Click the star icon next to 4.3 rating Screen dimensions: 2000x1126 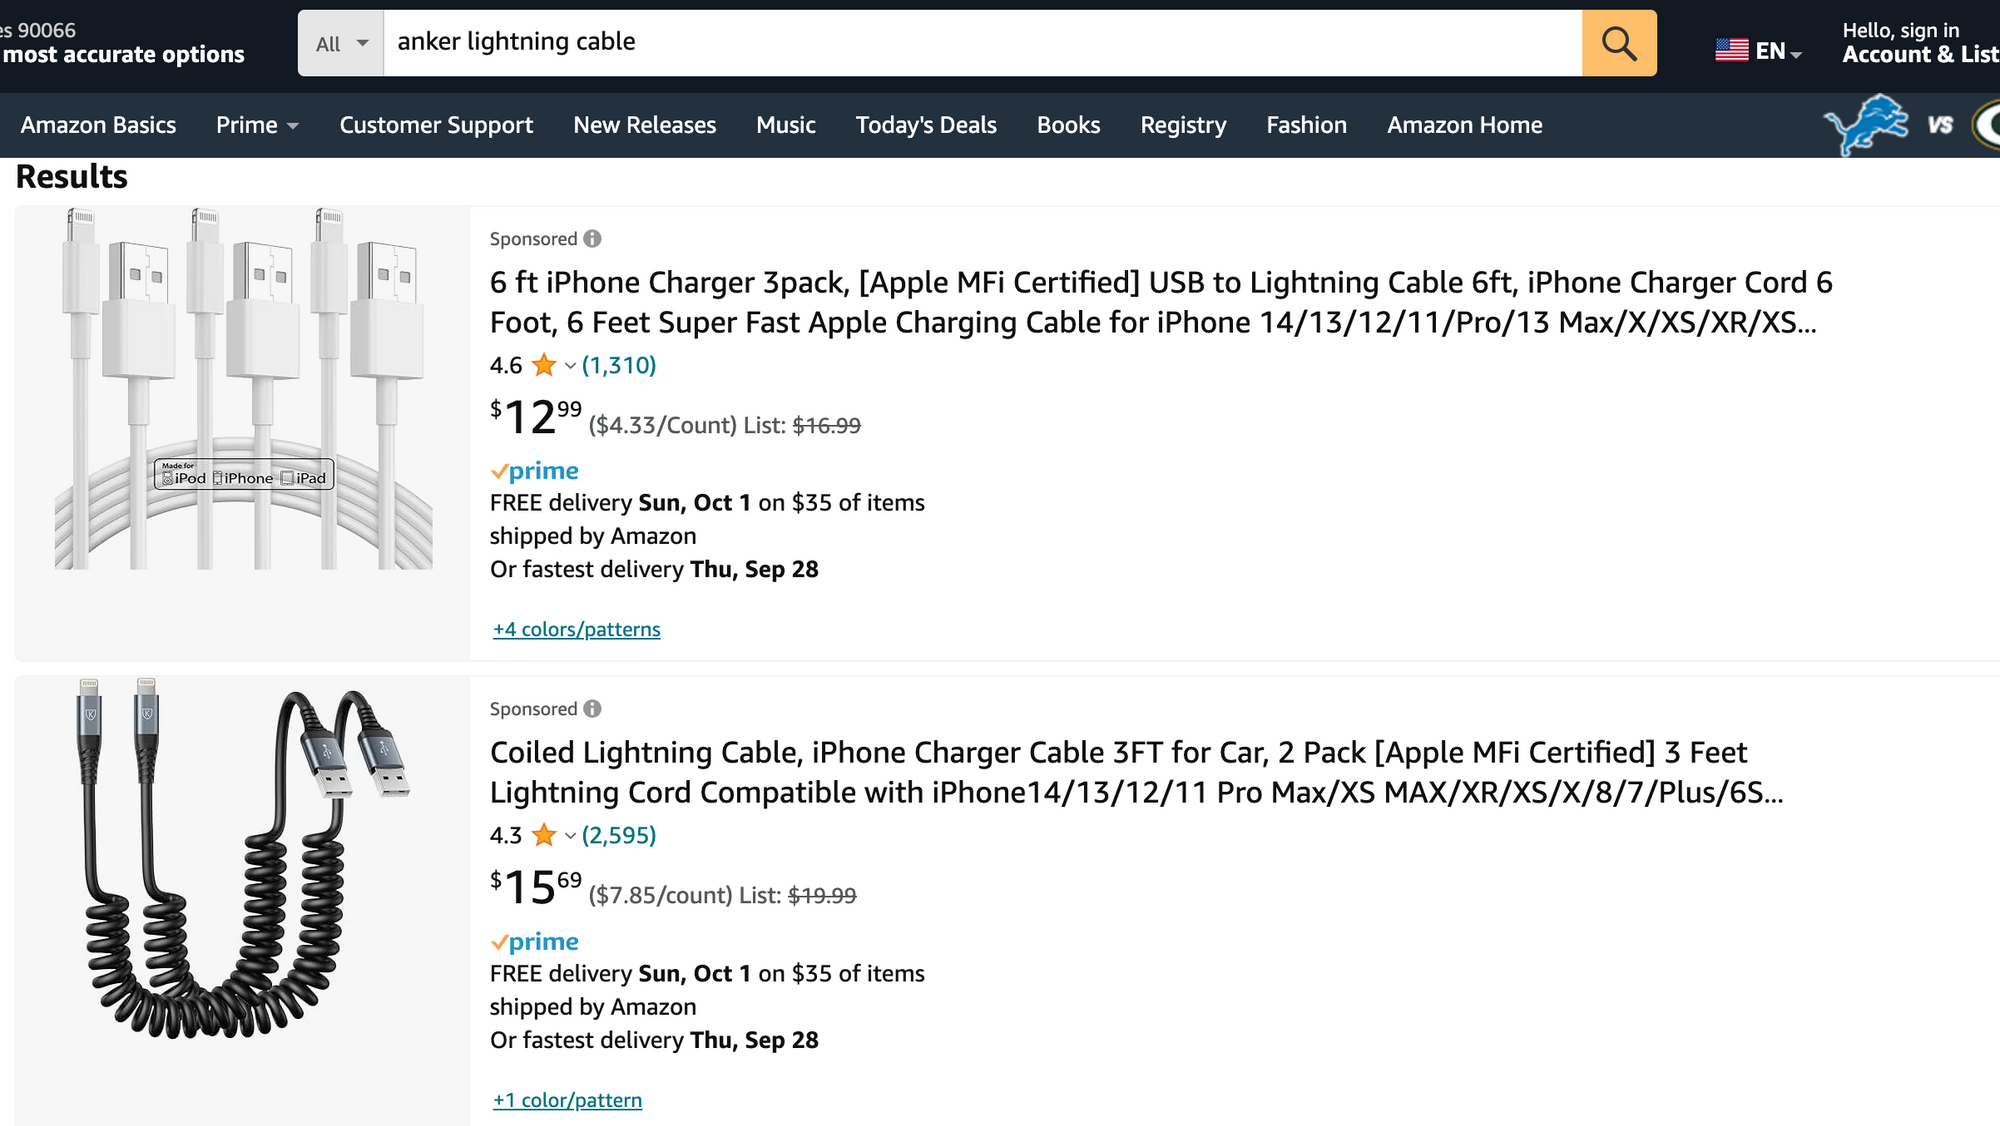coord(544,835)
